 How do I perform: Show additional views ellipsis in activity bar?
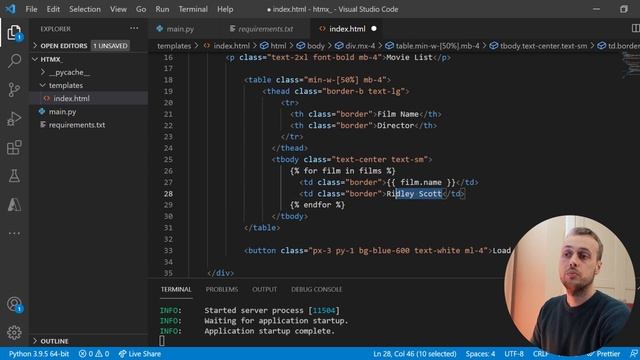(14, 233)
